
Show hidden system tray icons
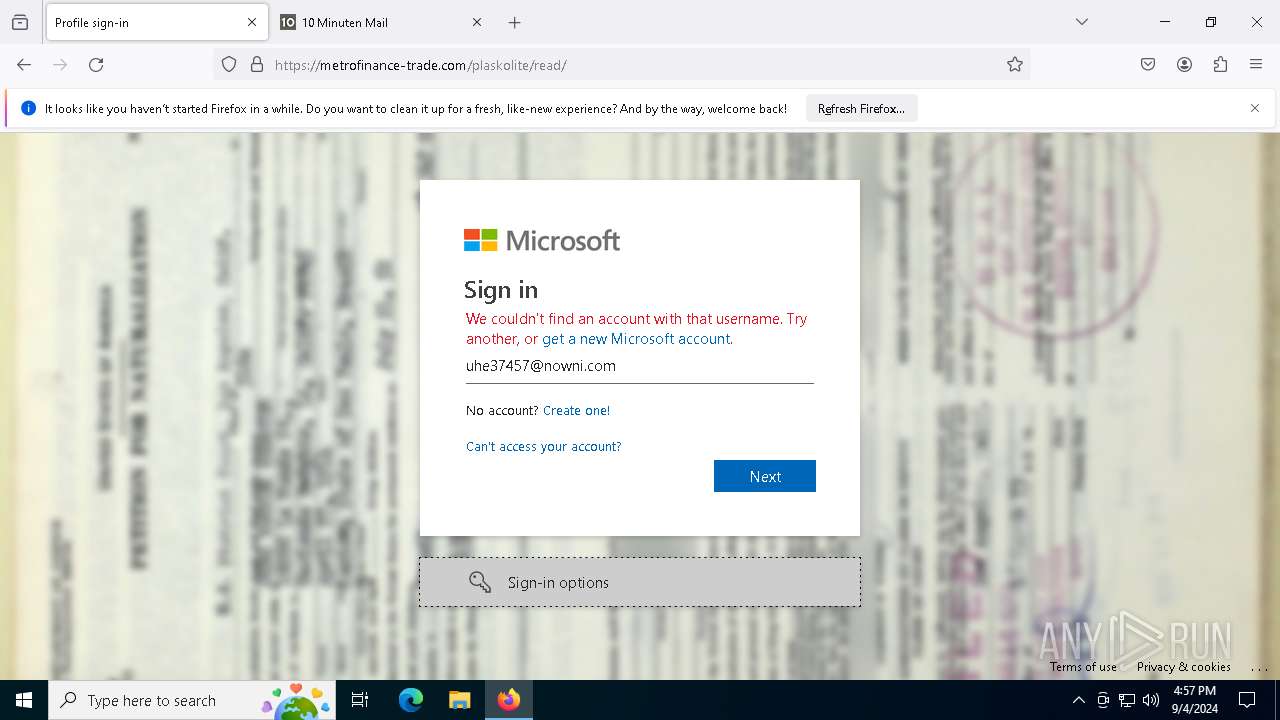click(1078, 700)
